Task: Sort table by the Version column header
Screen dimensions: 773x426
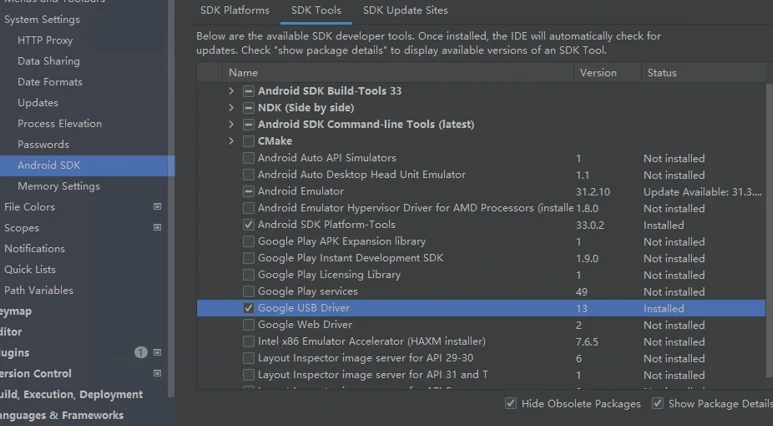Action: (x=597, y=72)
